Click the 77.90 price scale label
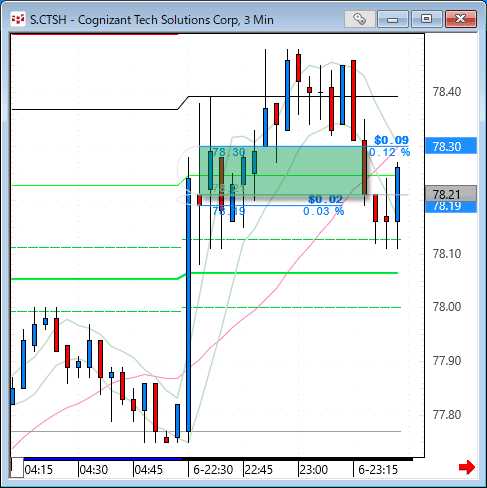487x488 pixels. [447, 361]
